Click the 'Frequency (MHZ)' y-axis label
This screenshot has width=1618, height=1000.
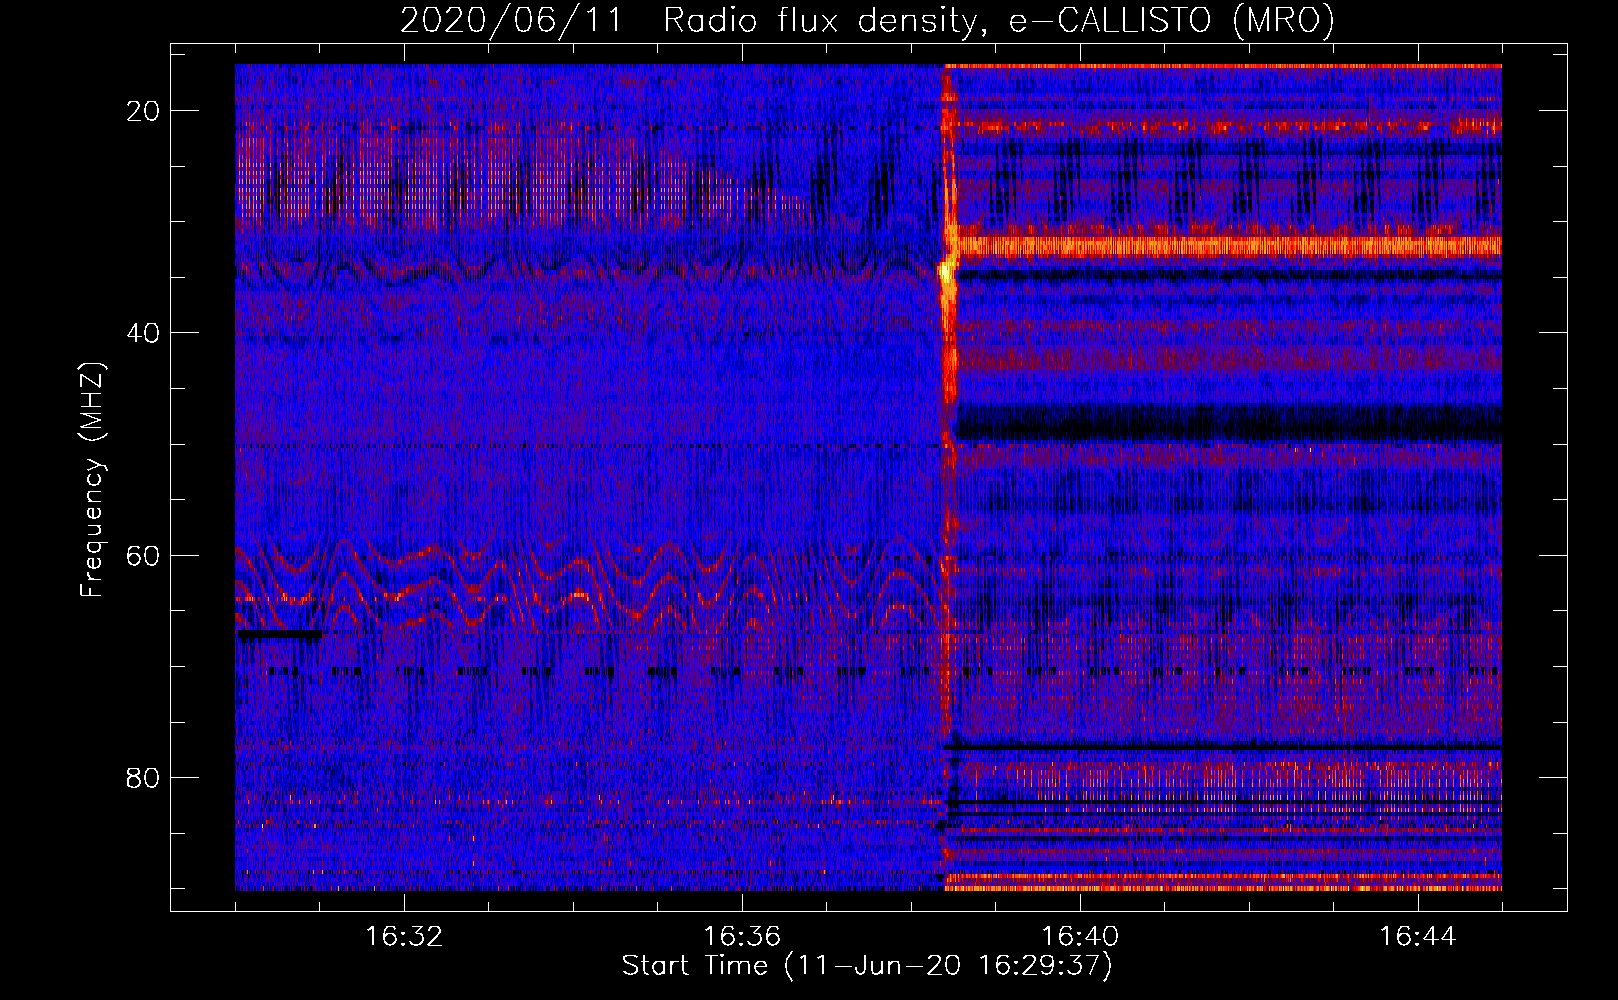[91, 480]
